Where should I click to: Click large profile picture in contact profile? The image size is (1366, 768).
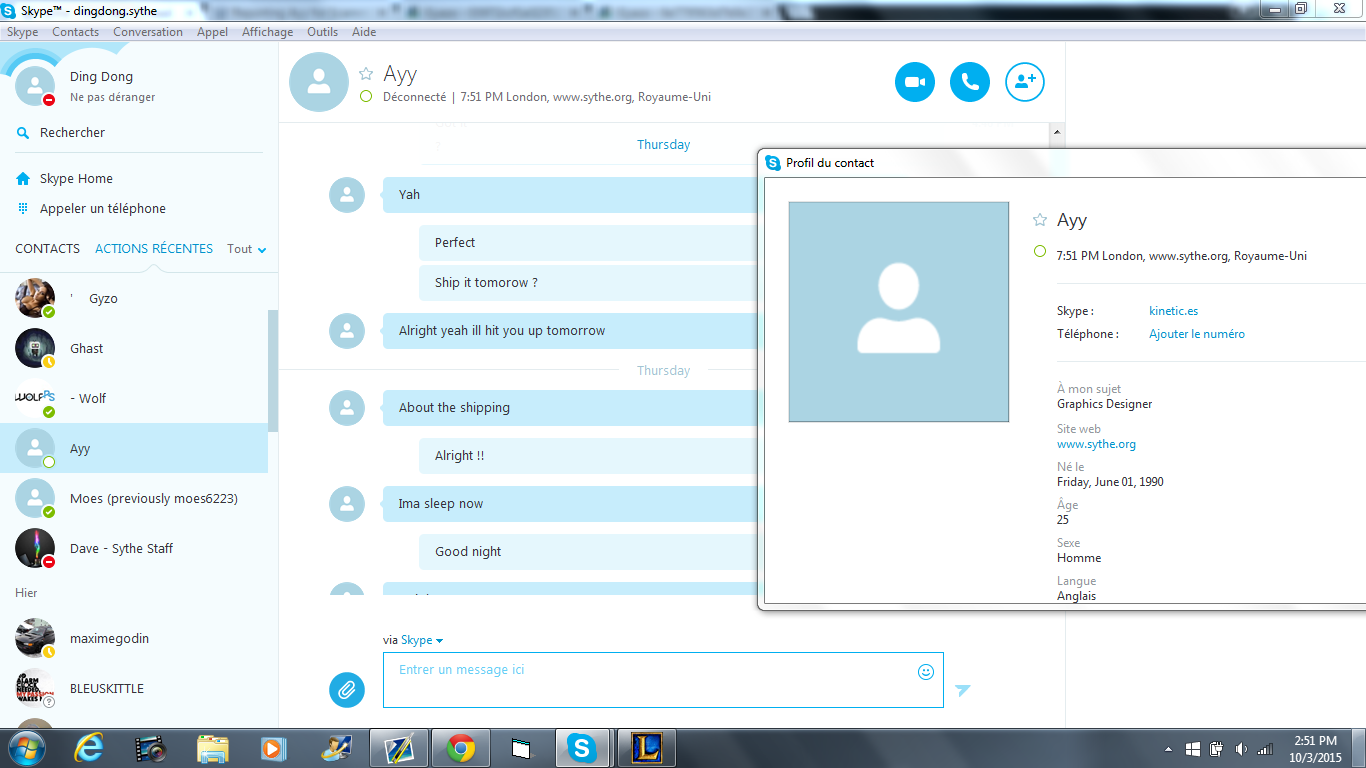coord(899,312)
